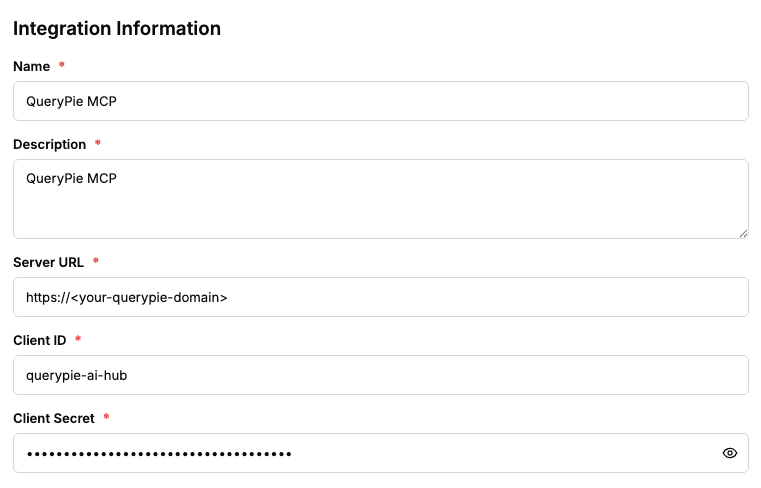Click the Client ID label

click(40, 340)
